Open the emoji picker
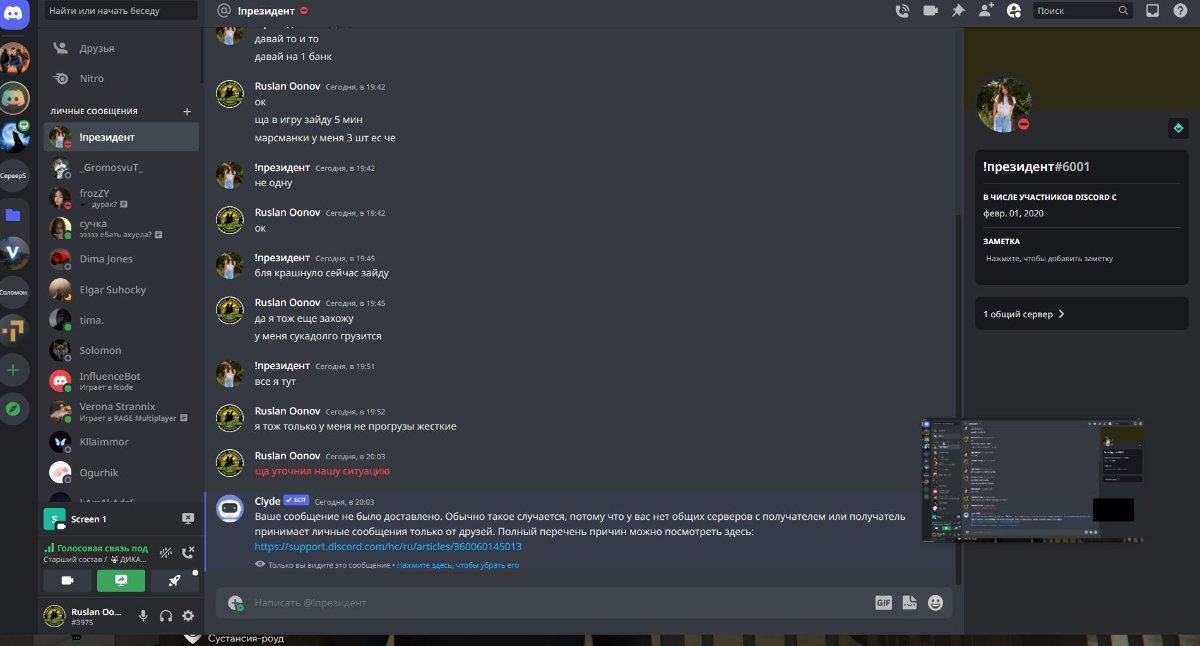 (x=935, y=603)
